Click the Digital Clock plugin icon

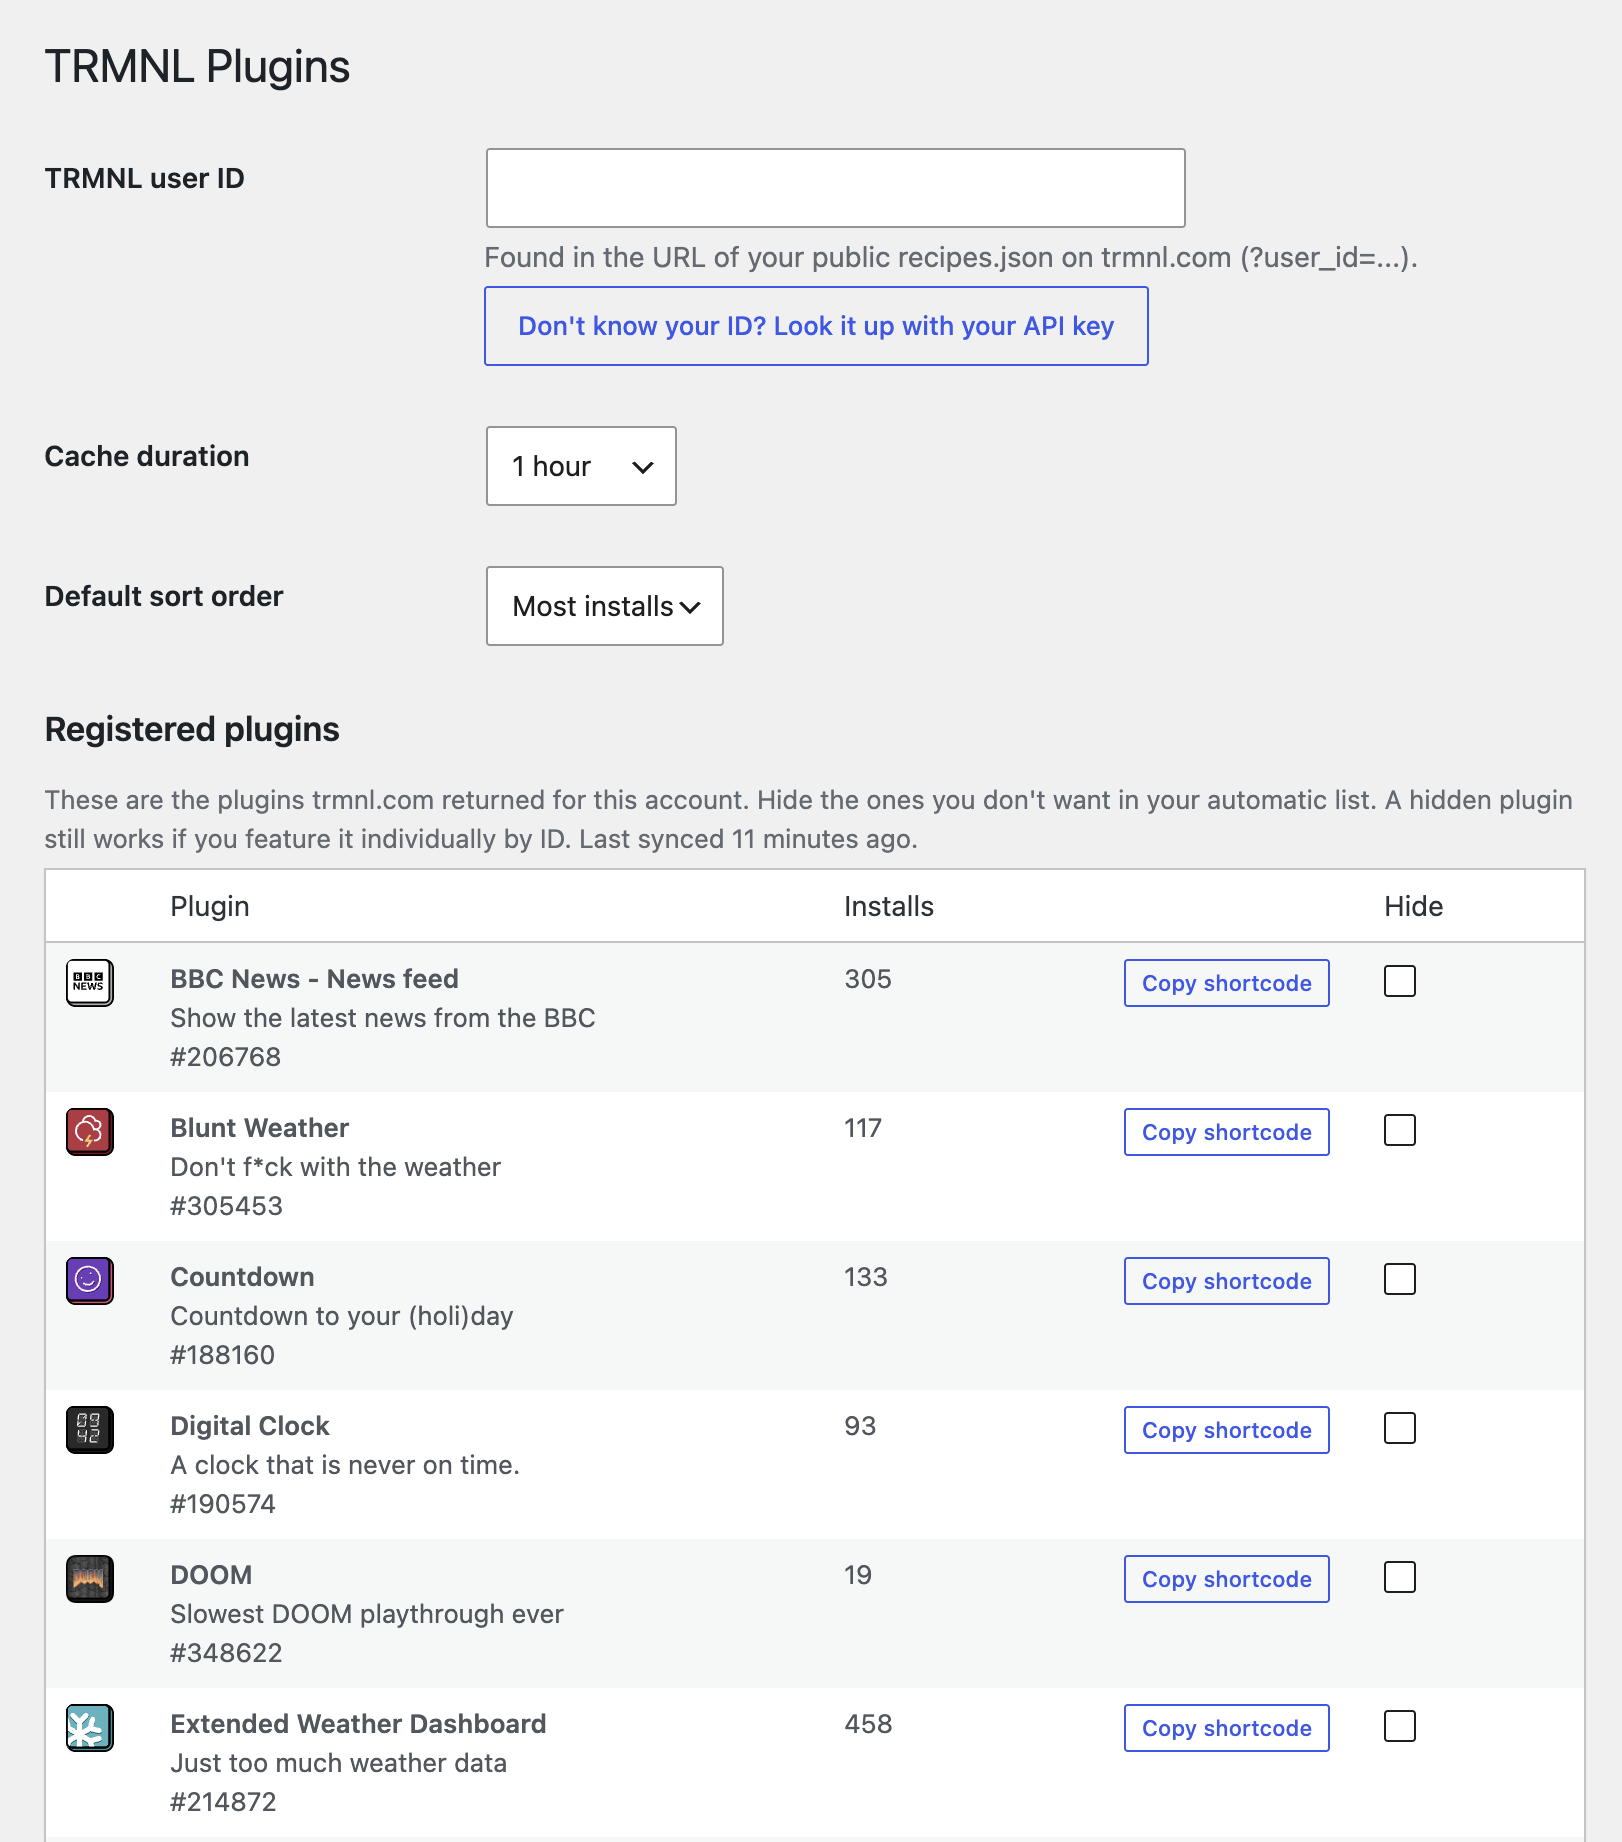[90, 1430]
